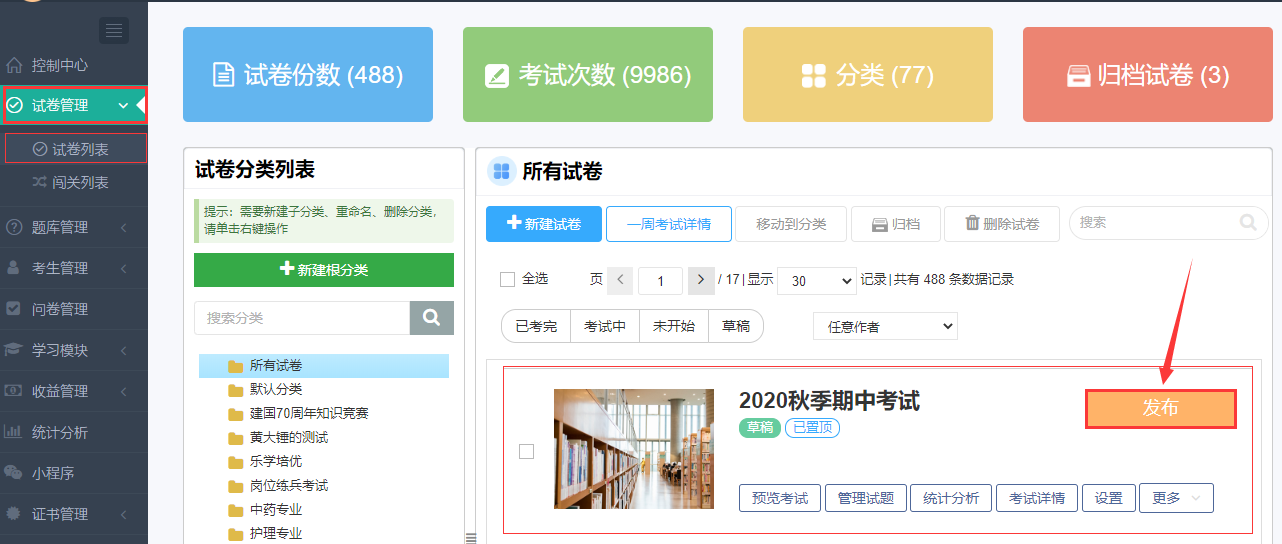Filter by 草稿 tab
Image resolution: width=1282 pixels, height=544 pixels.
736,326
